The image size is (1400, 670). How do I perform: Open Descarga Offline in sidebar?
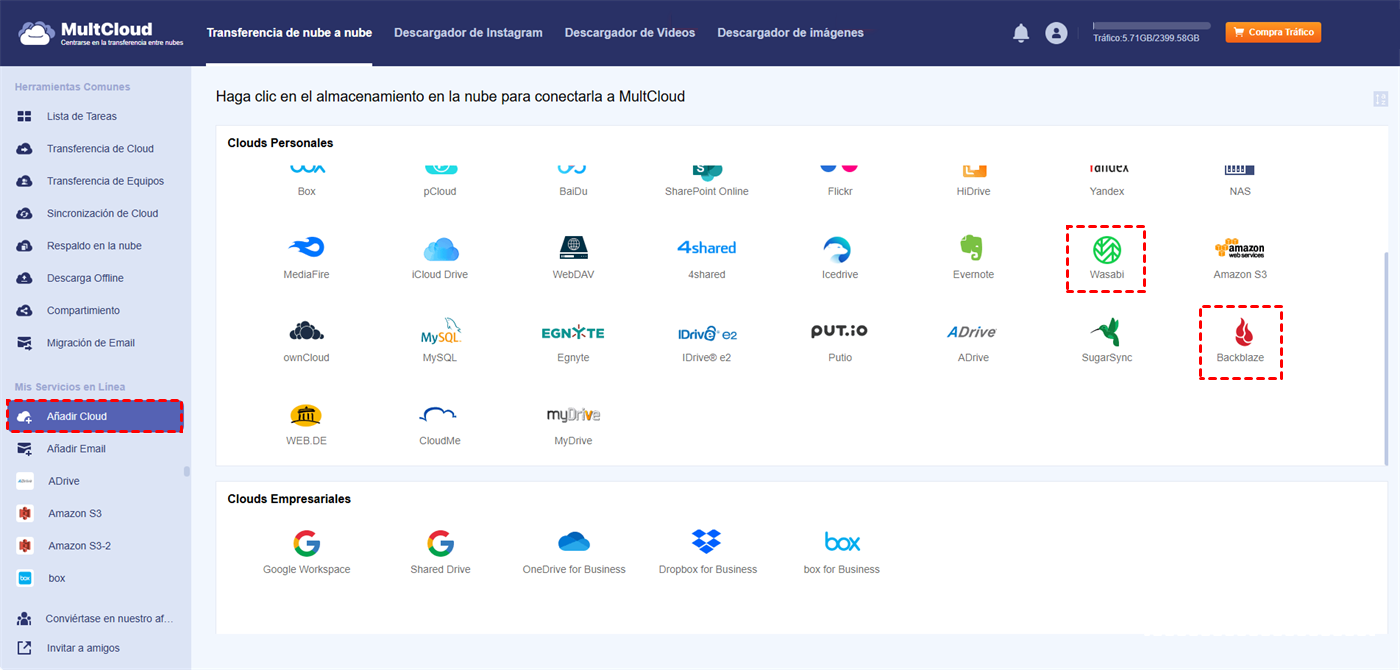(x=96, y=278)
